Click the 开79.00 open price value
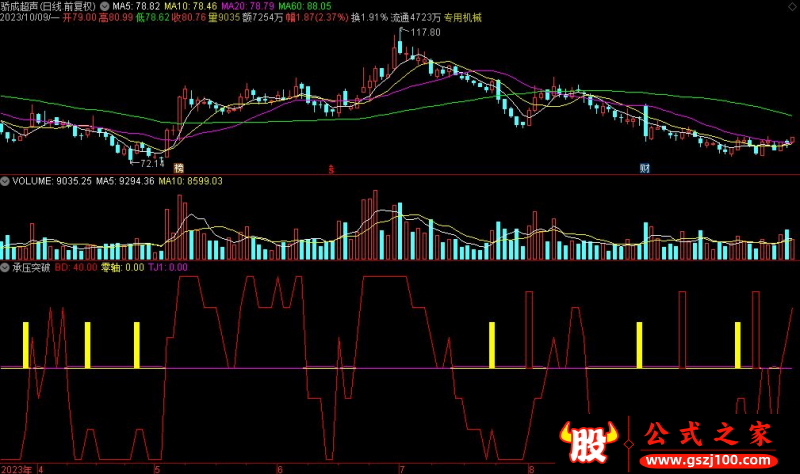Image resolution: width=800 pixels, height=474 pixels. (80, 17)
